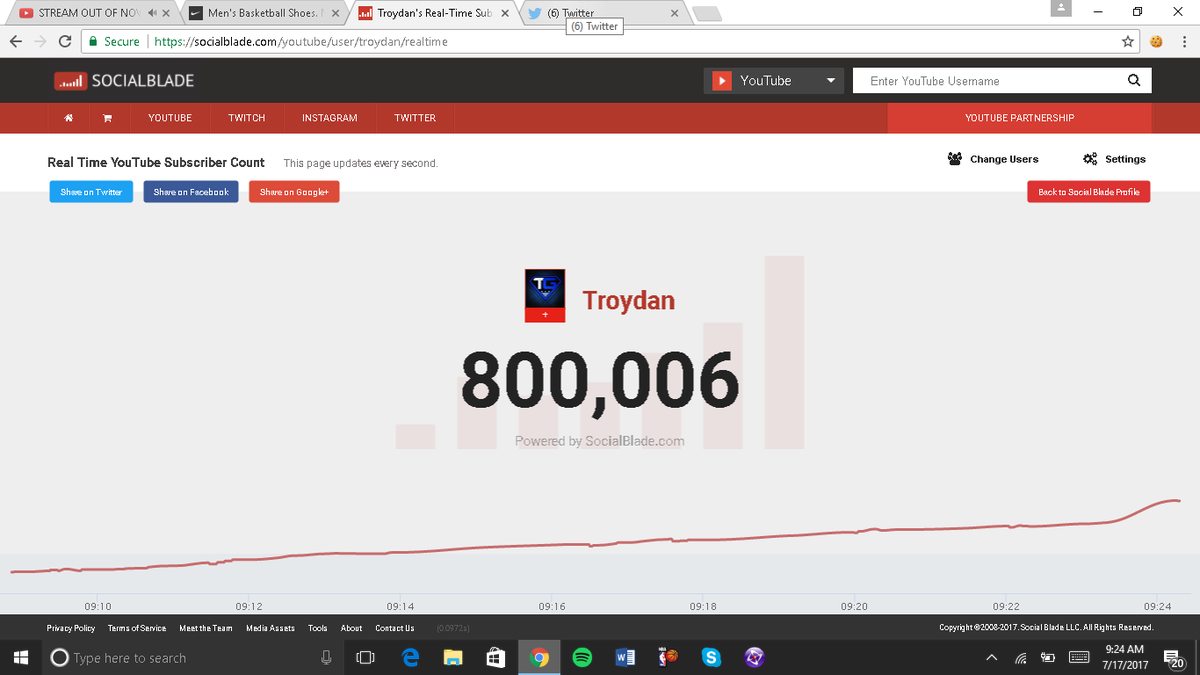
Task: Switch to Men's Basketball Shoes tab
Action: click(x=262, y=13)
